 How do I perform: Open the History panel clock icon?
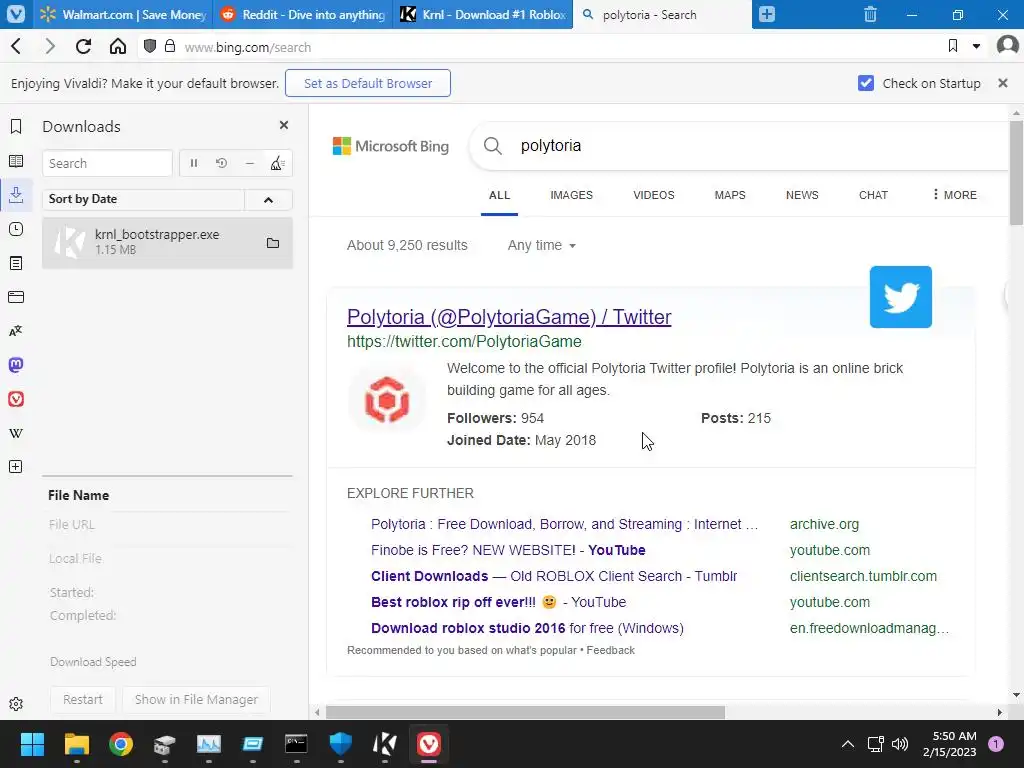(16, 229)
